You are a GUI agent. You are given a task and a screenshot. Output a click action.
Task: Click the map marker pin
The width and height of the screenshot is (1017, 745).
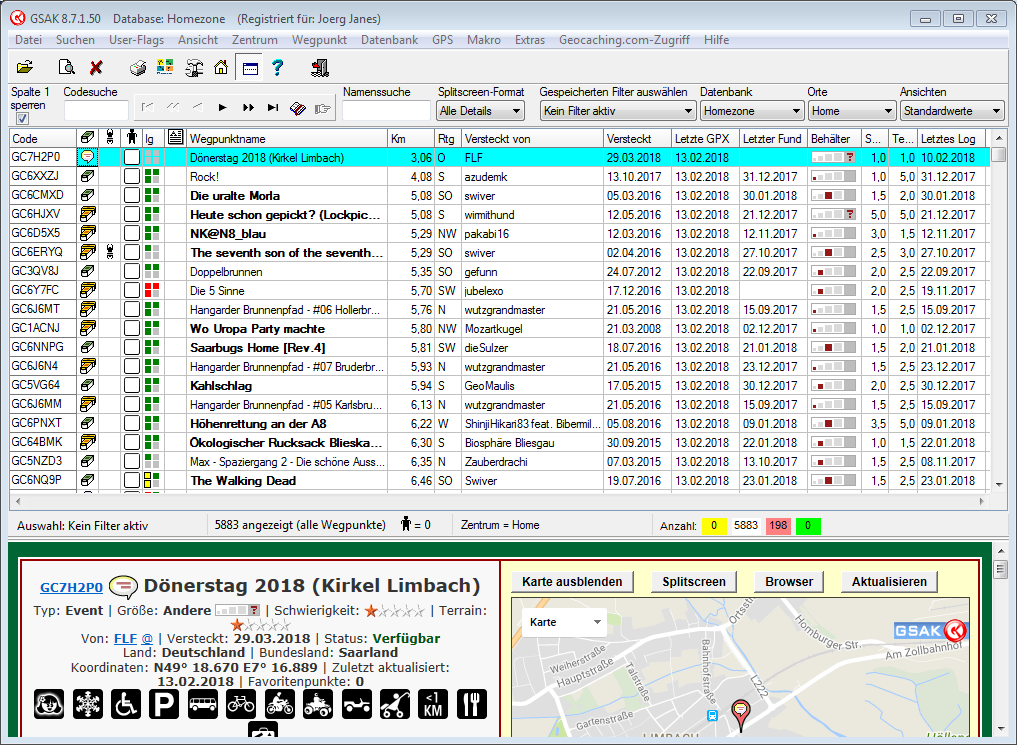(740, 713)
